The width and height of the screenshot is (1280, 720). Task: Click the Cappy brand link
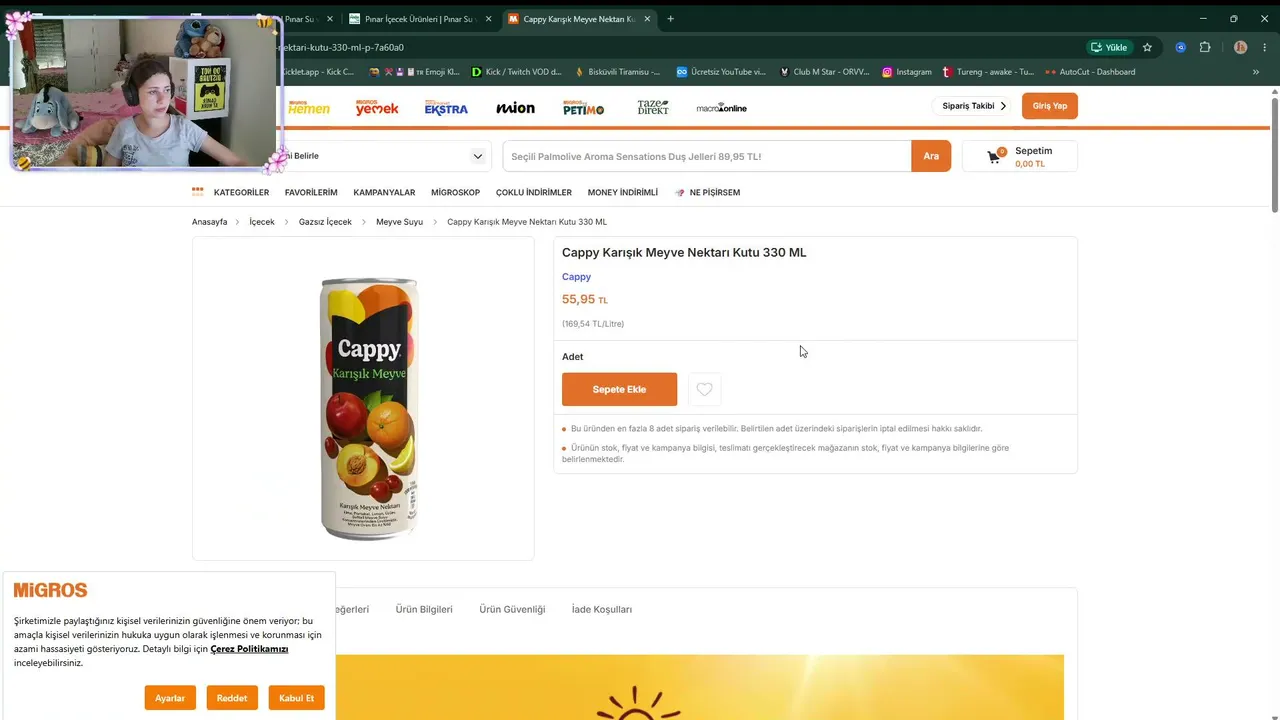click(x=576, y=277)
